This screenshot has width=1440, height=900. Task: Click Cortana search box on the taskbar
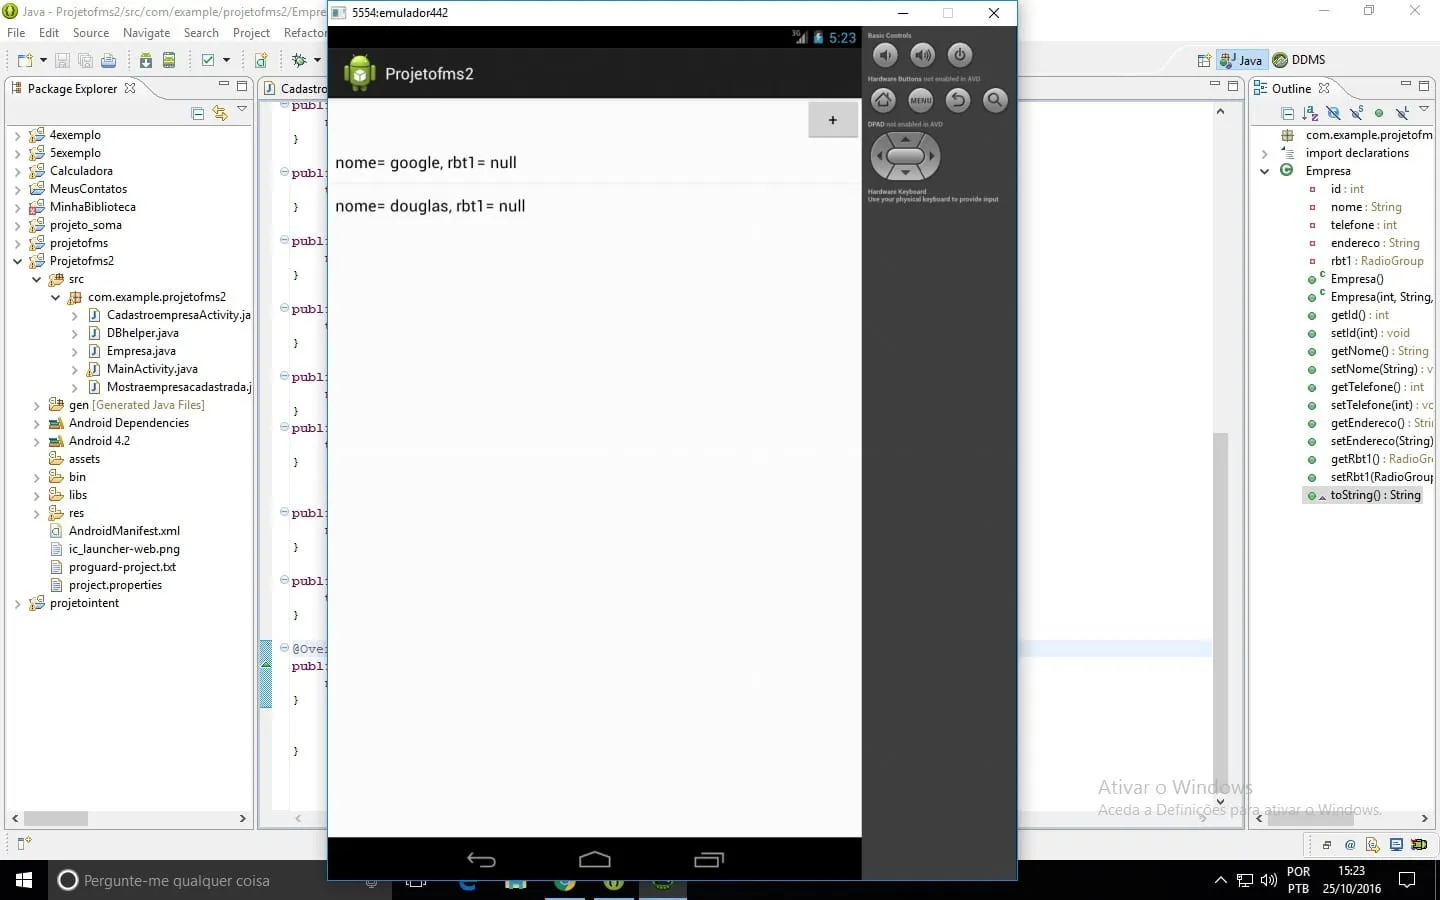click(x=200, y=880)
